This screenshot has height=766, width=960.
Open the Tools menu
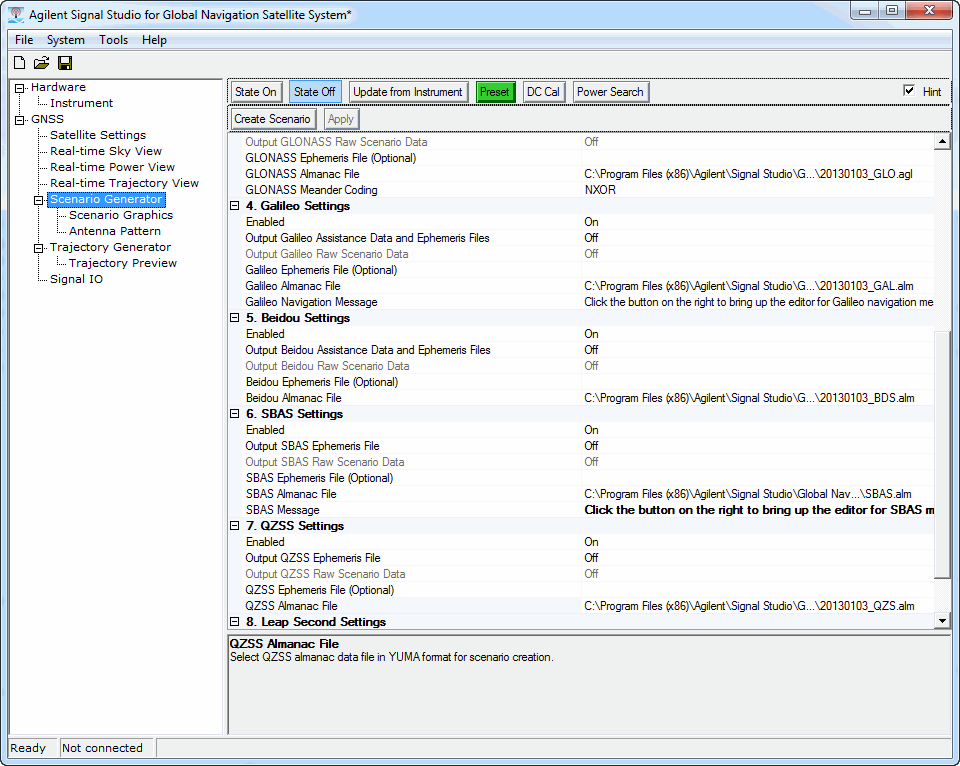[113, 40]
